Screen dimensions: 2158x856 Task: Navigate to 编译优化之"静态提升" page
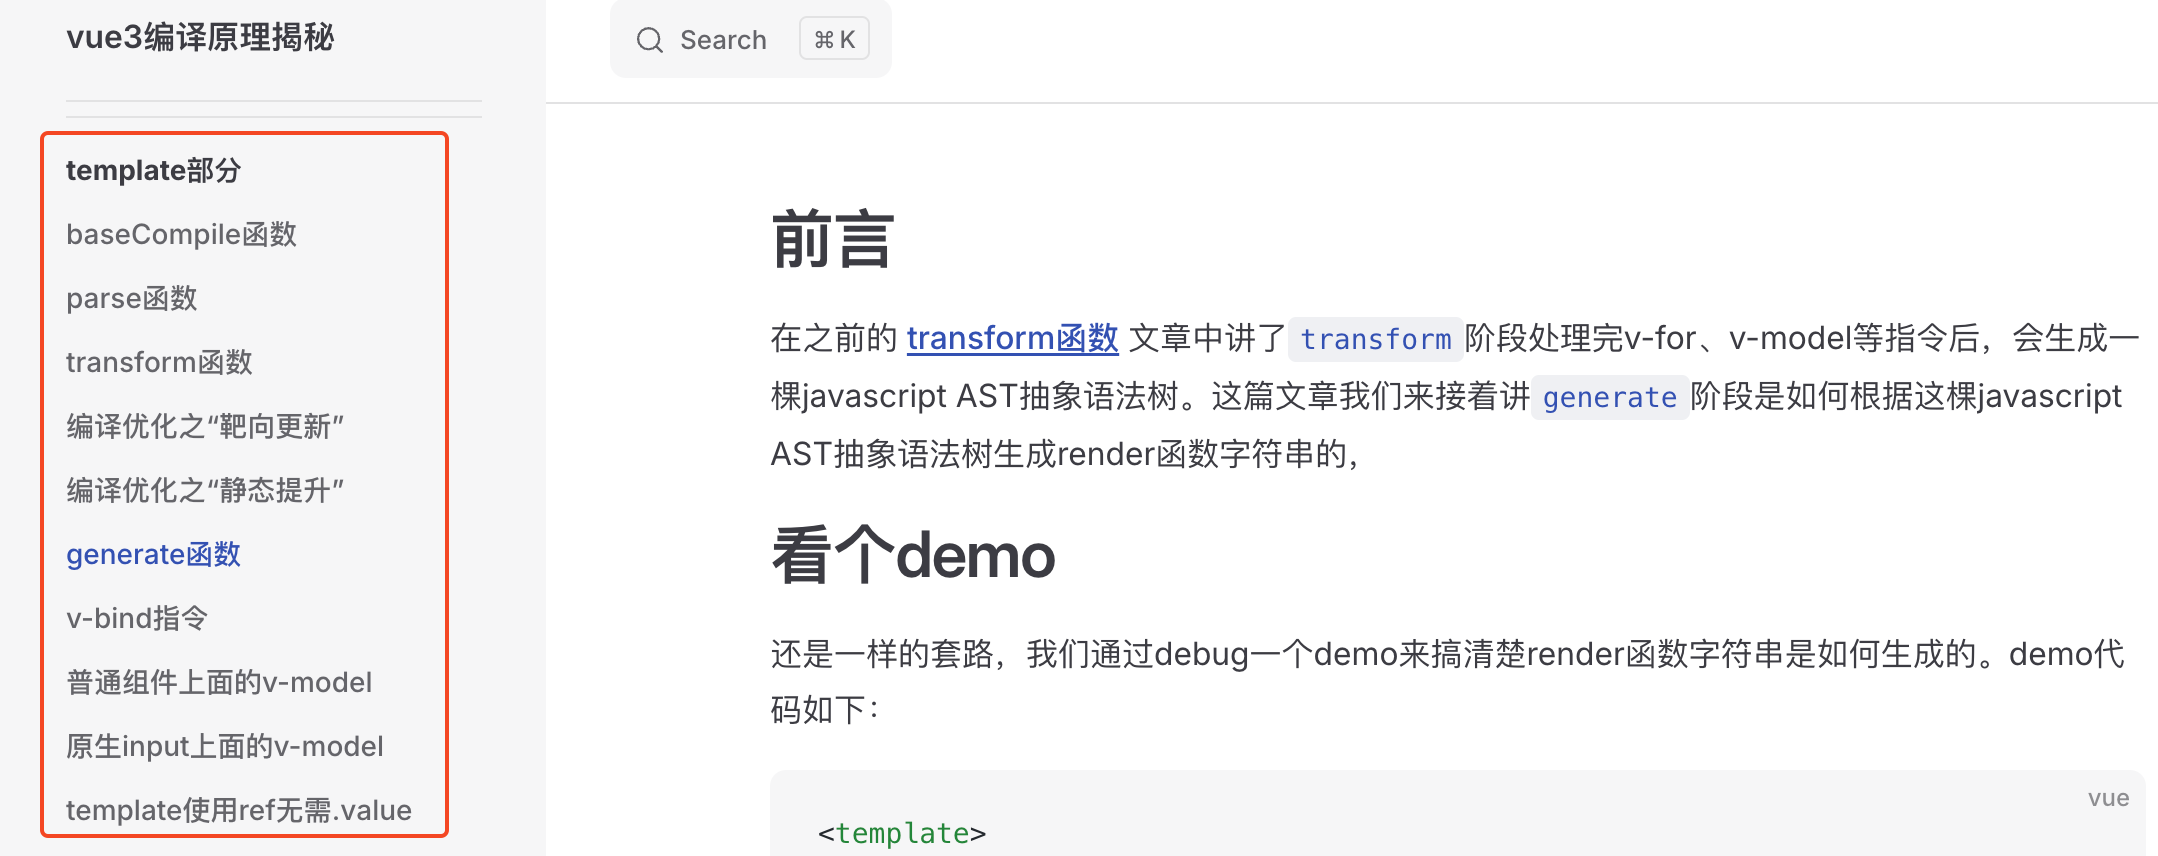click(205, 491)
